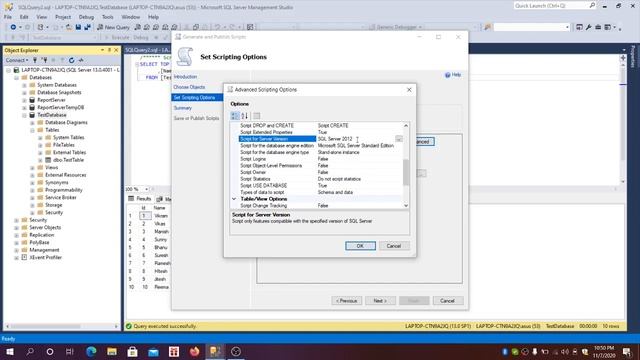Expand the Server Objects node
The width and height of the screenshot is (640, 360).
(x=16, y=228)
